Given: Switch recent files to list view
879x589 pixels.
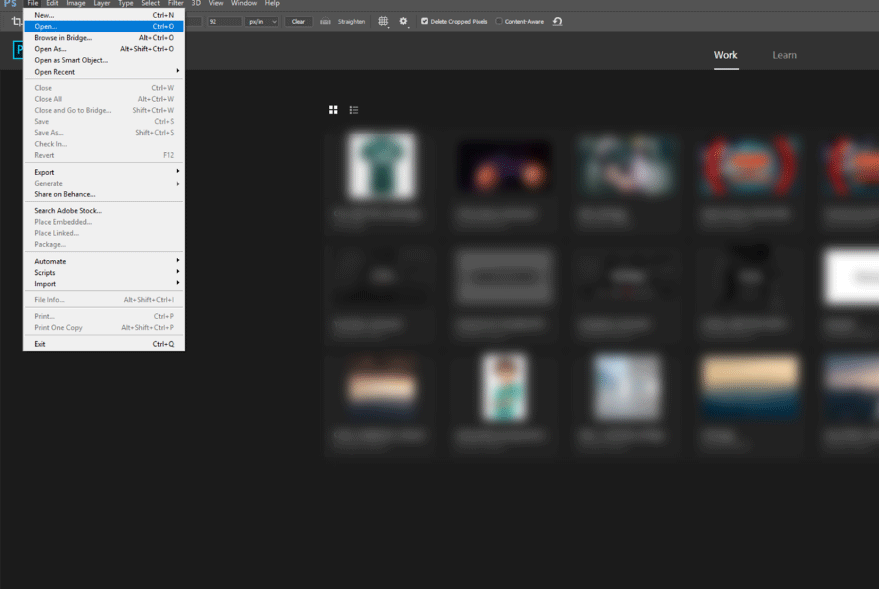Looking at the screenshot, I should pyautogui.click(x=353, y=109).
